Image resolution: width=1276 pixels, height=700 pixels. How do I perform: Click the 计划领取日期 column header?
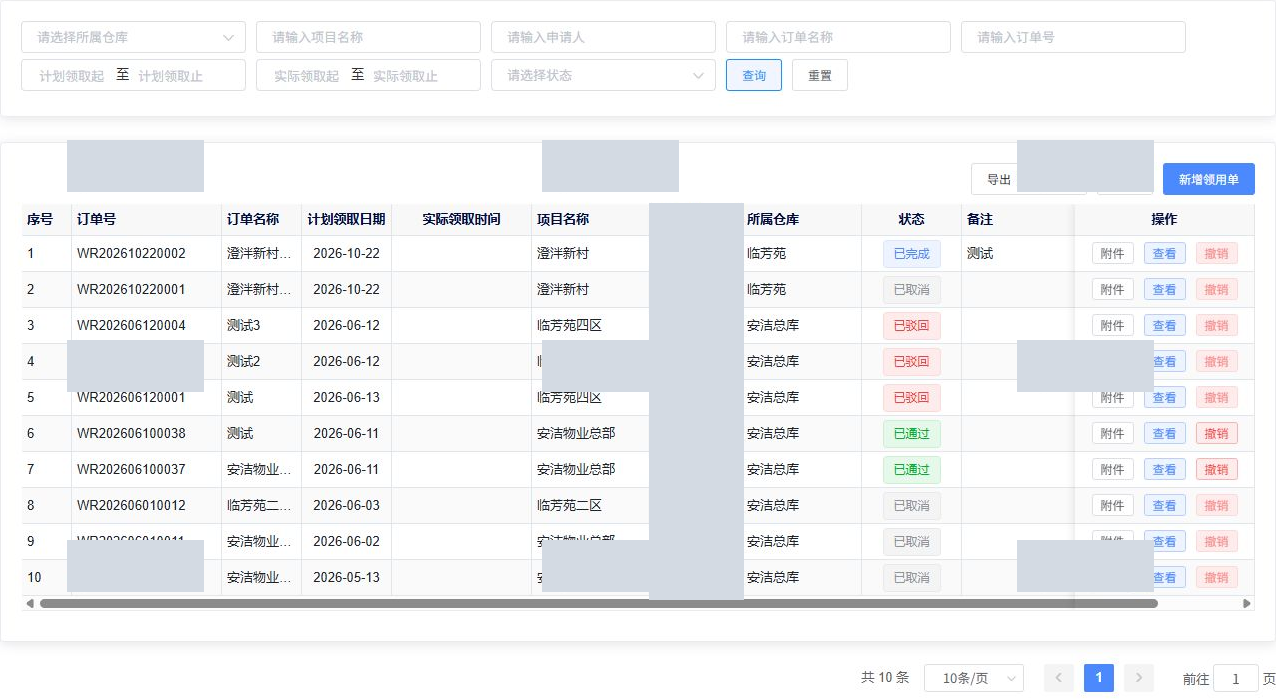[347, 220]
